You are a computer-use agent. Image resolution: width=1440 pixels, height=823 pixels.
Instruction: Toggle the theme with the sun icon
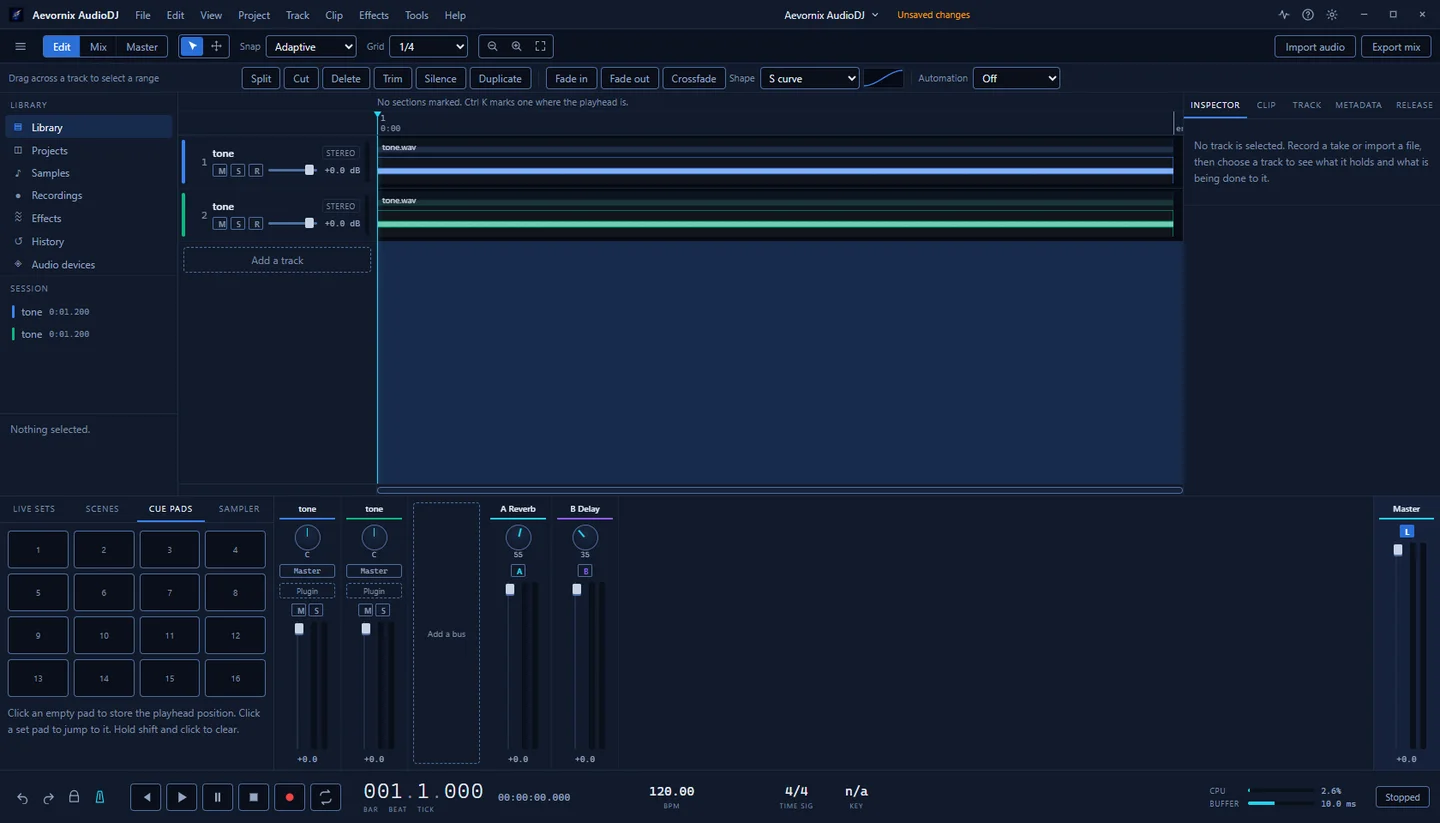(x=1332, y=15)
